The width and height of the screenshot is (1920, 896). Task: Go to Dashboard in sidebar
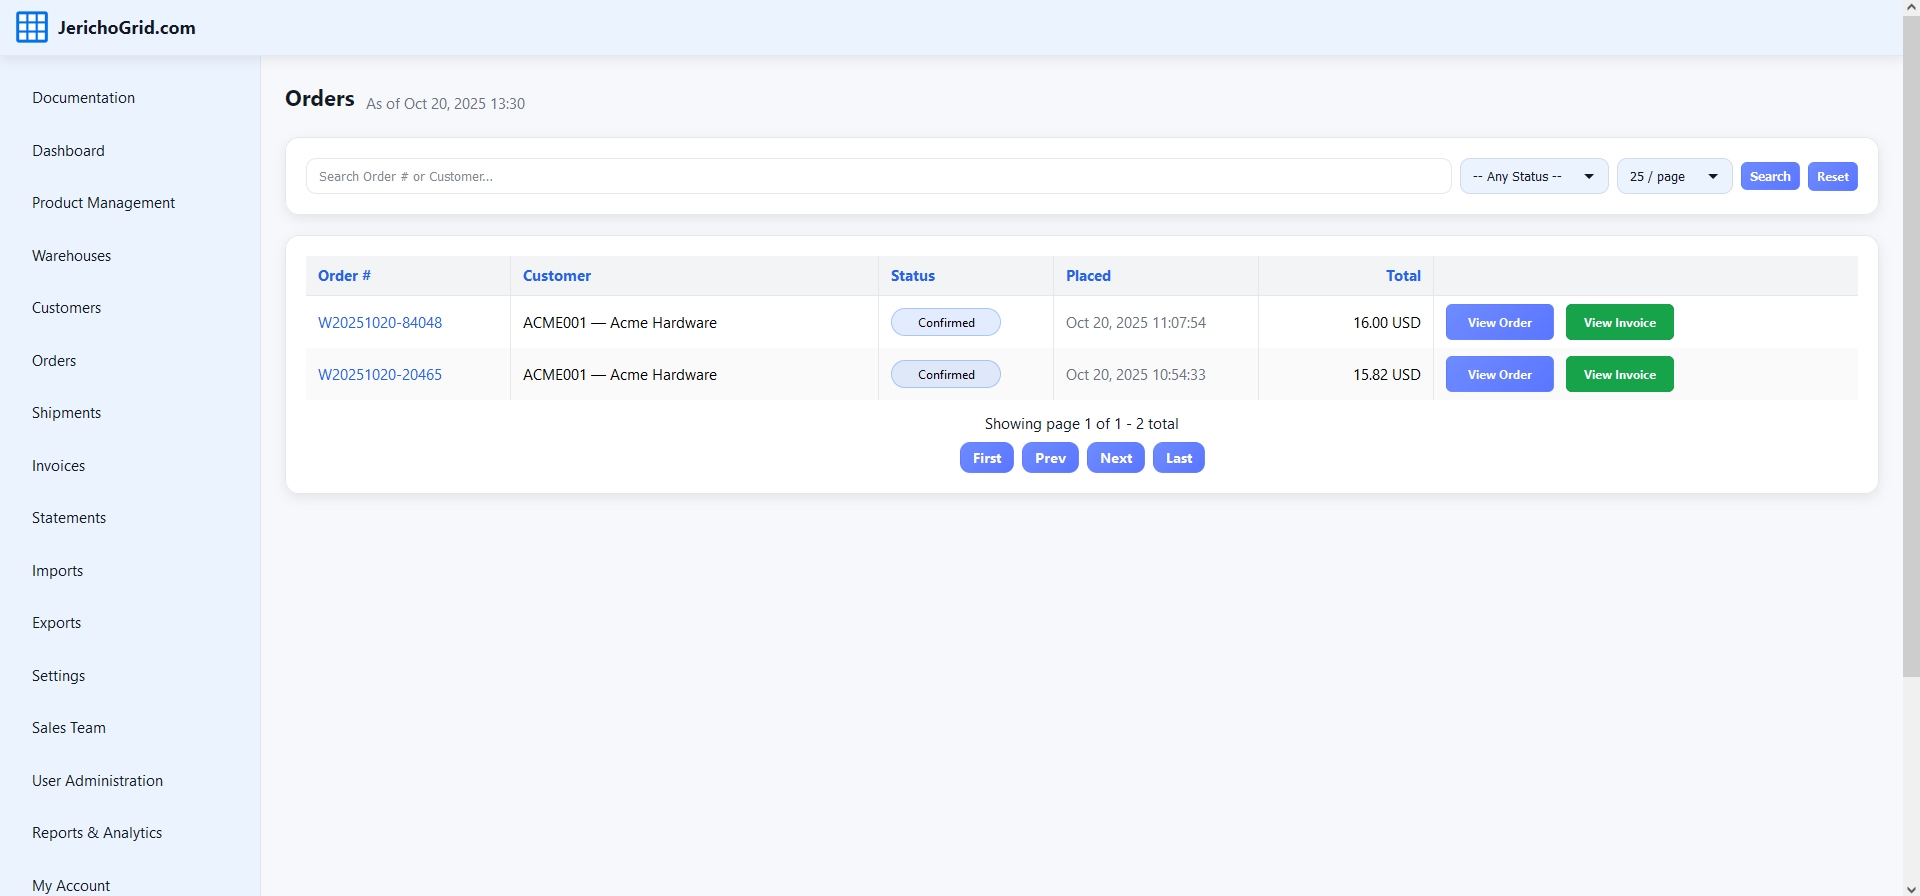click(x=68, y=151)
